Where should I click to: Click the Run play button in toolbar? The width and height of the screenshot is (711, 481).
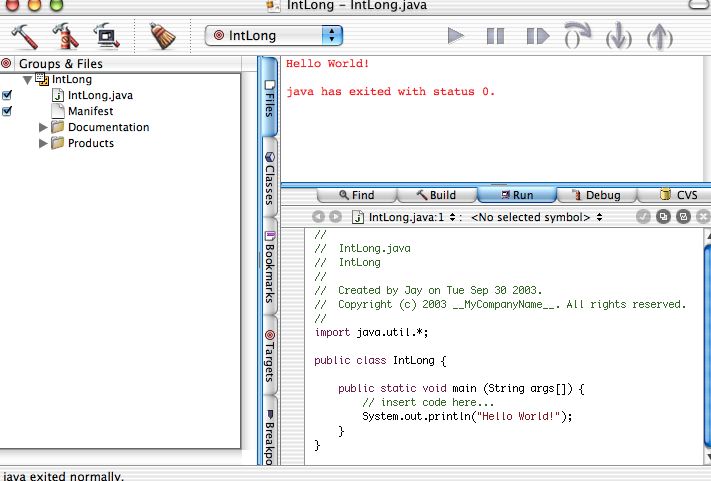click(x=455, y=36)
